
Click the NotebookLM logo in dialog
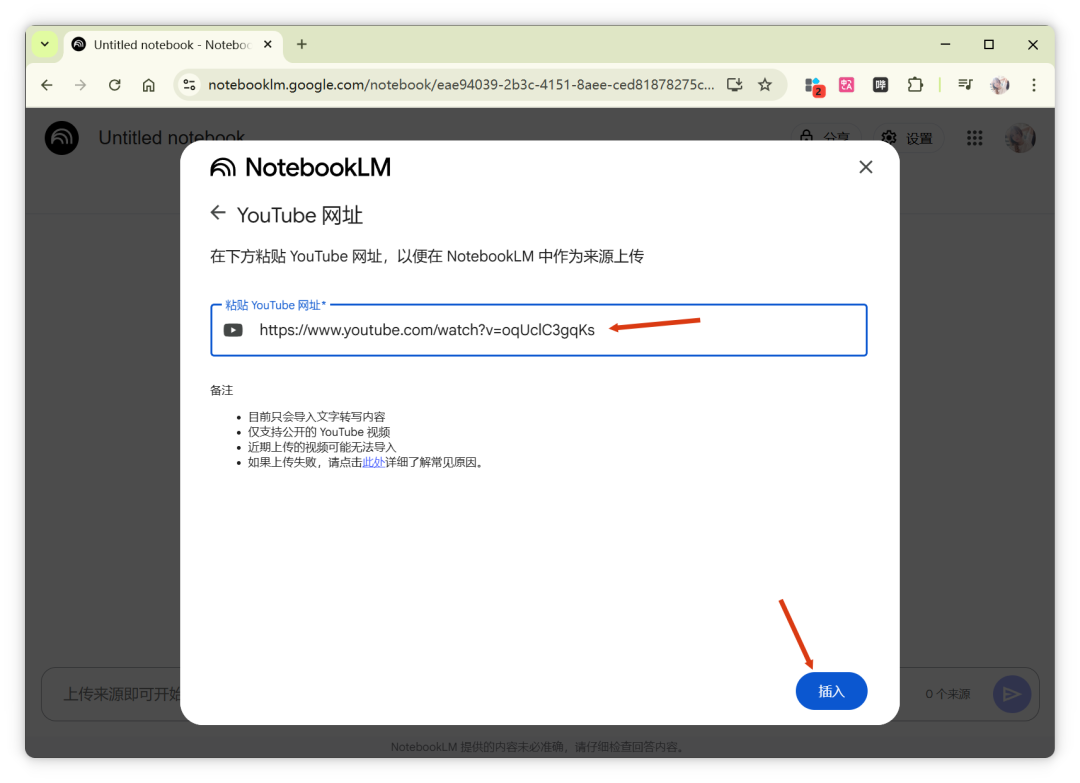click(x=300, y=167)
